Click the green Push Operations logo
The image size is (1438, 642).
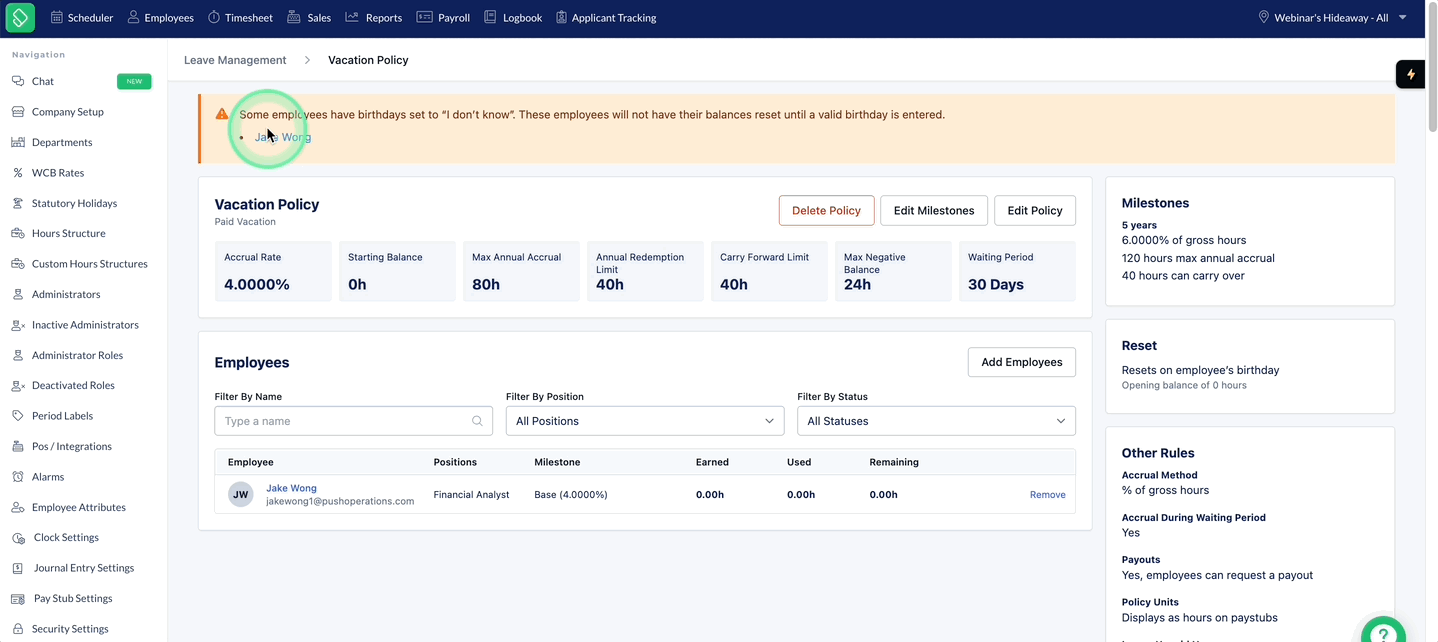[20, 17]
